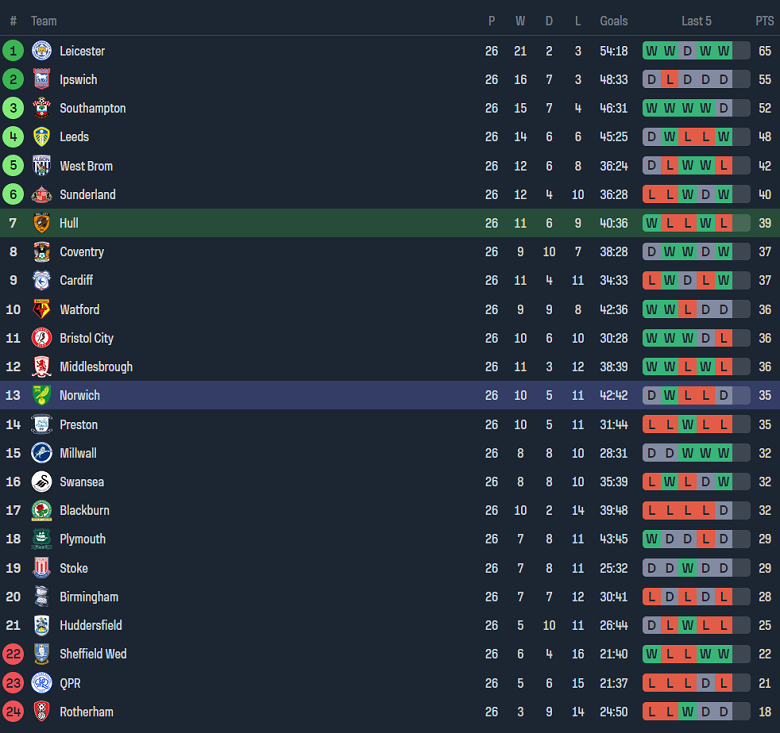Open the Sunderland team link

pyautogui.click(x=87, y=195)
